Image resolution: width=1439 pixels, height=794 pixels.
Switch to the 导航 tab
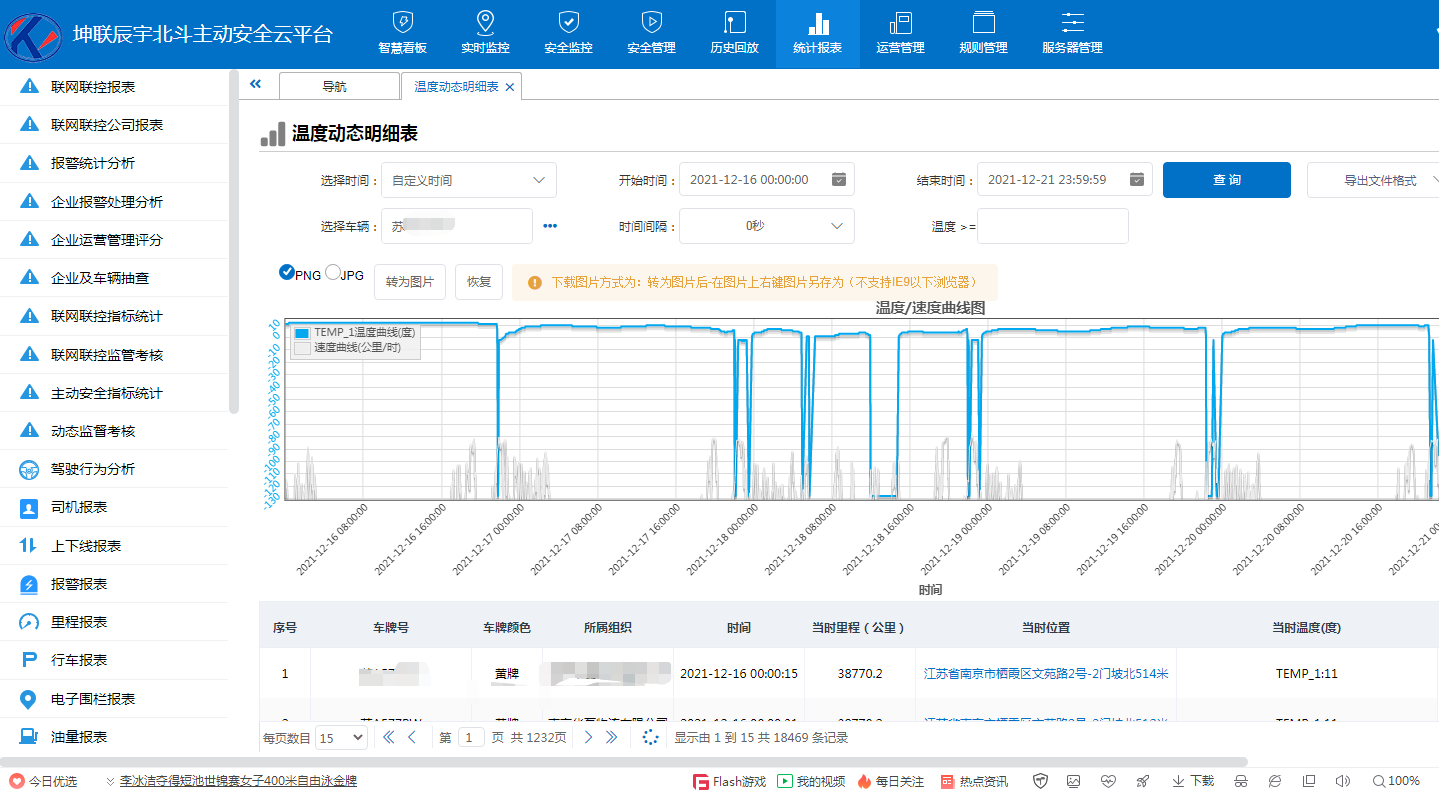point(334,87)
